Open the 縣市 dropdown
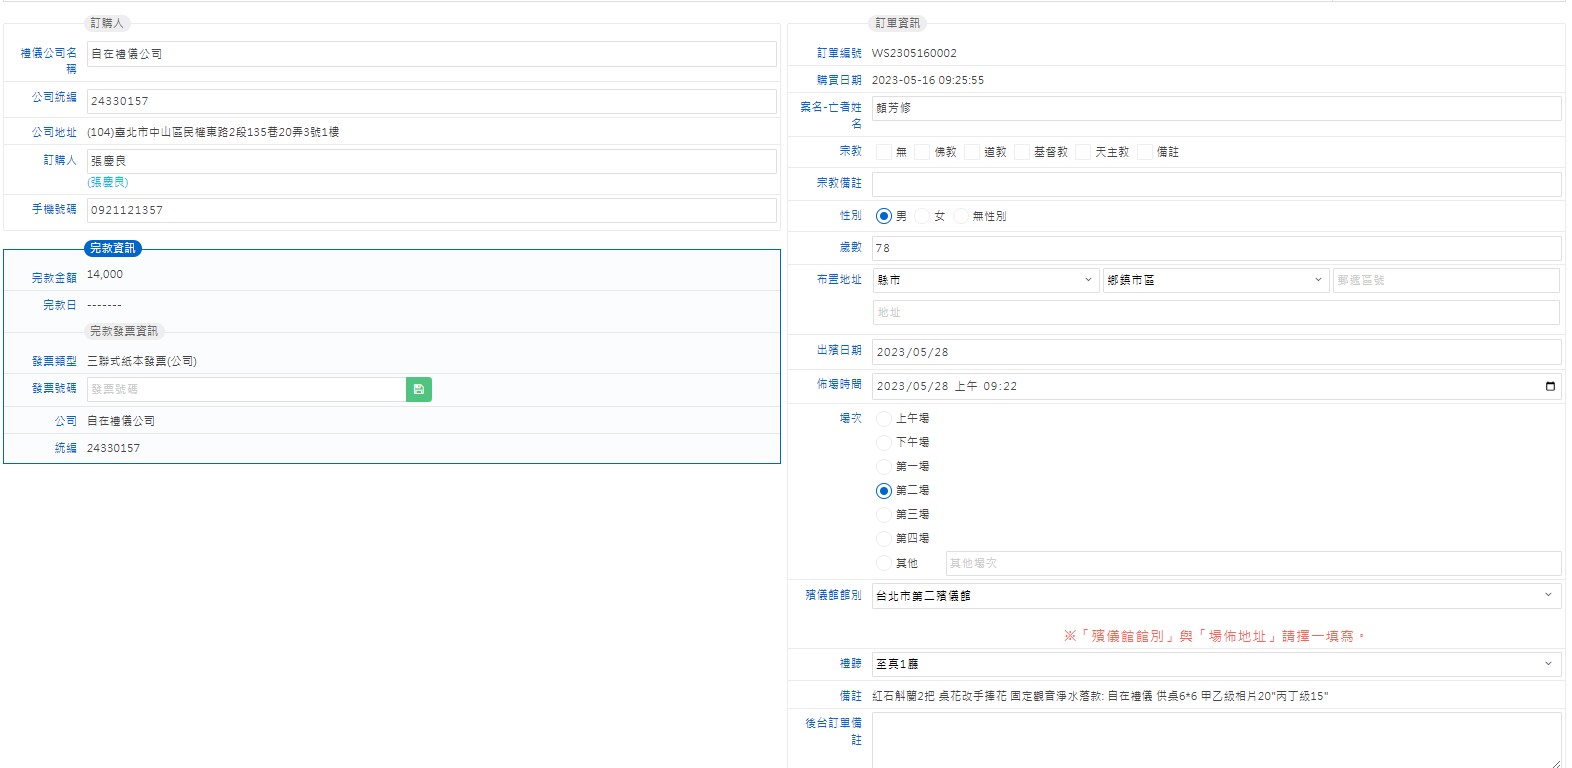 pyautogui.click(x=986, y=280)
